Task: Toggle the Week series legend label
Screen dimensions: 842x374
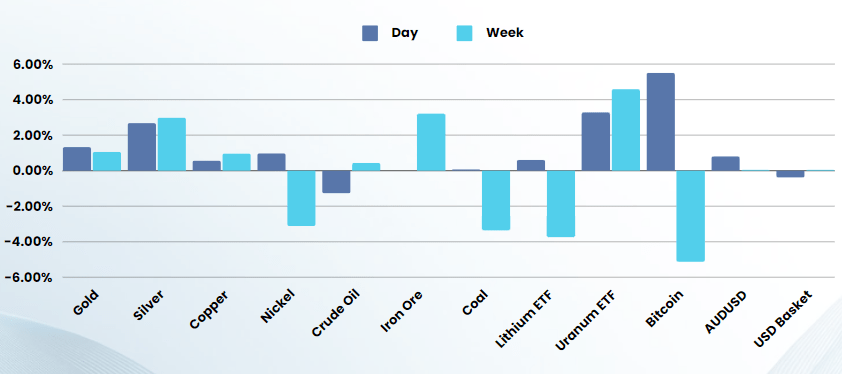Action: coord(504,33)
